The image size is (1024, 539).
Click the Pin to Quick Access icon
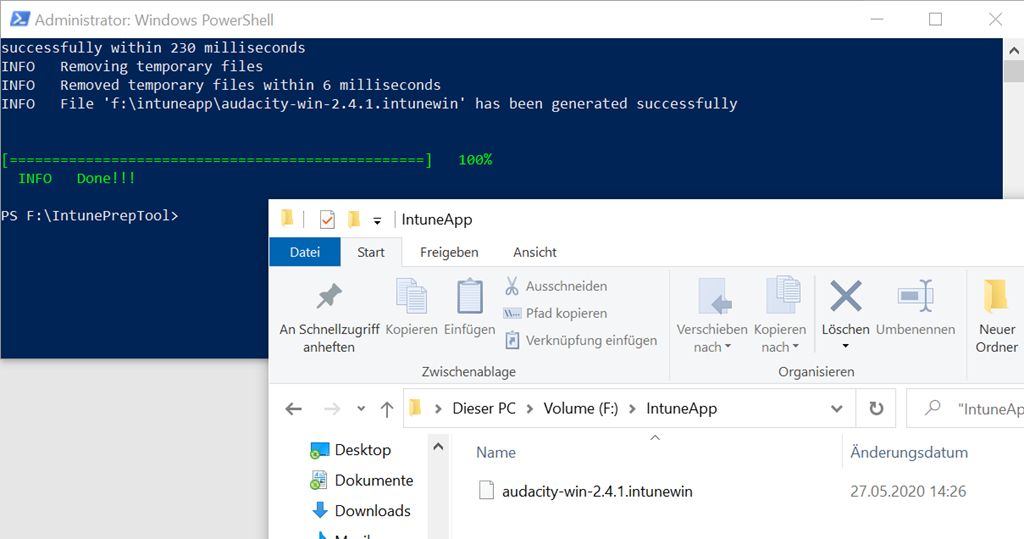click(x=329, y=297)
